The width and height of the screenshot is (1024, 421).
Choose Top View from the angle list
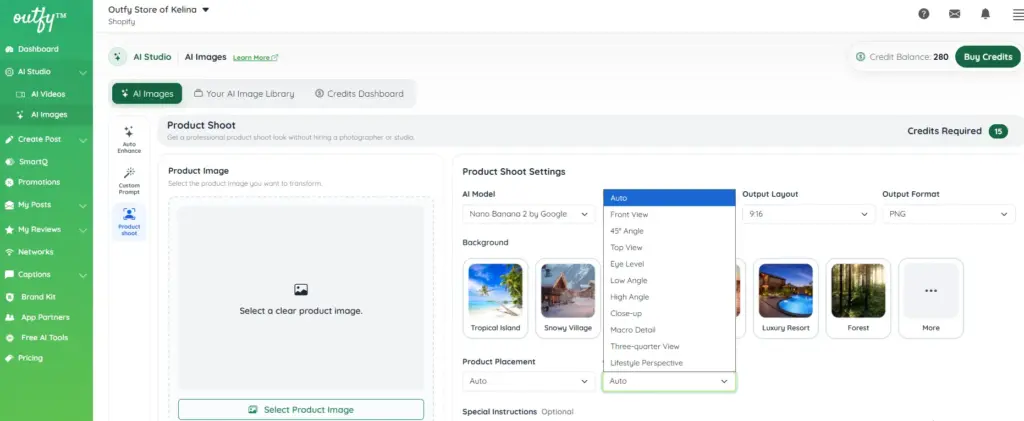(669, 247)
